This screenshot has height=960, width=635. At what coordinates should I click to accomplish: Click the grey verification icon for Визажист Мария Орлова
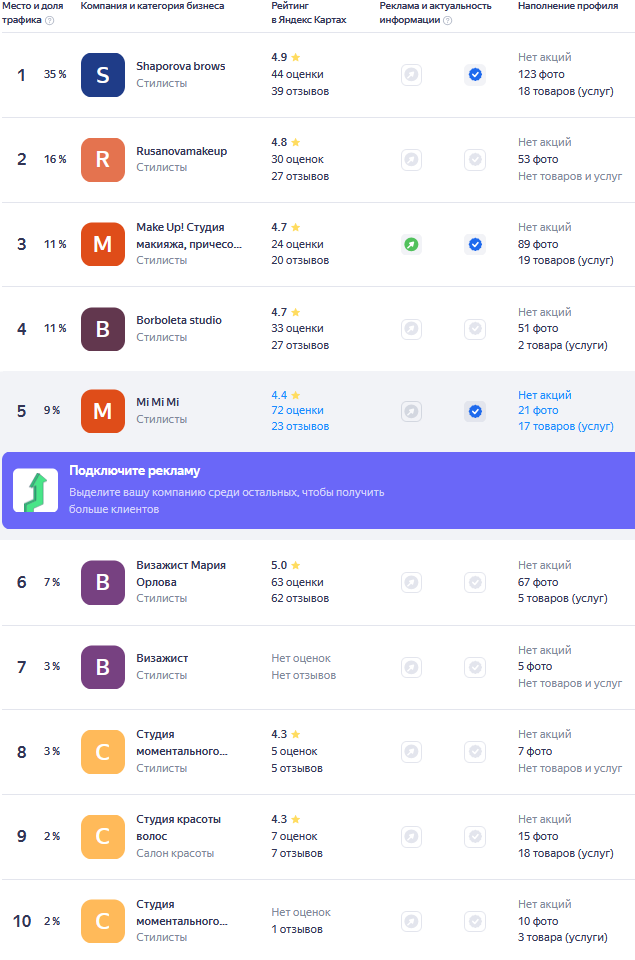click(475, 582)
